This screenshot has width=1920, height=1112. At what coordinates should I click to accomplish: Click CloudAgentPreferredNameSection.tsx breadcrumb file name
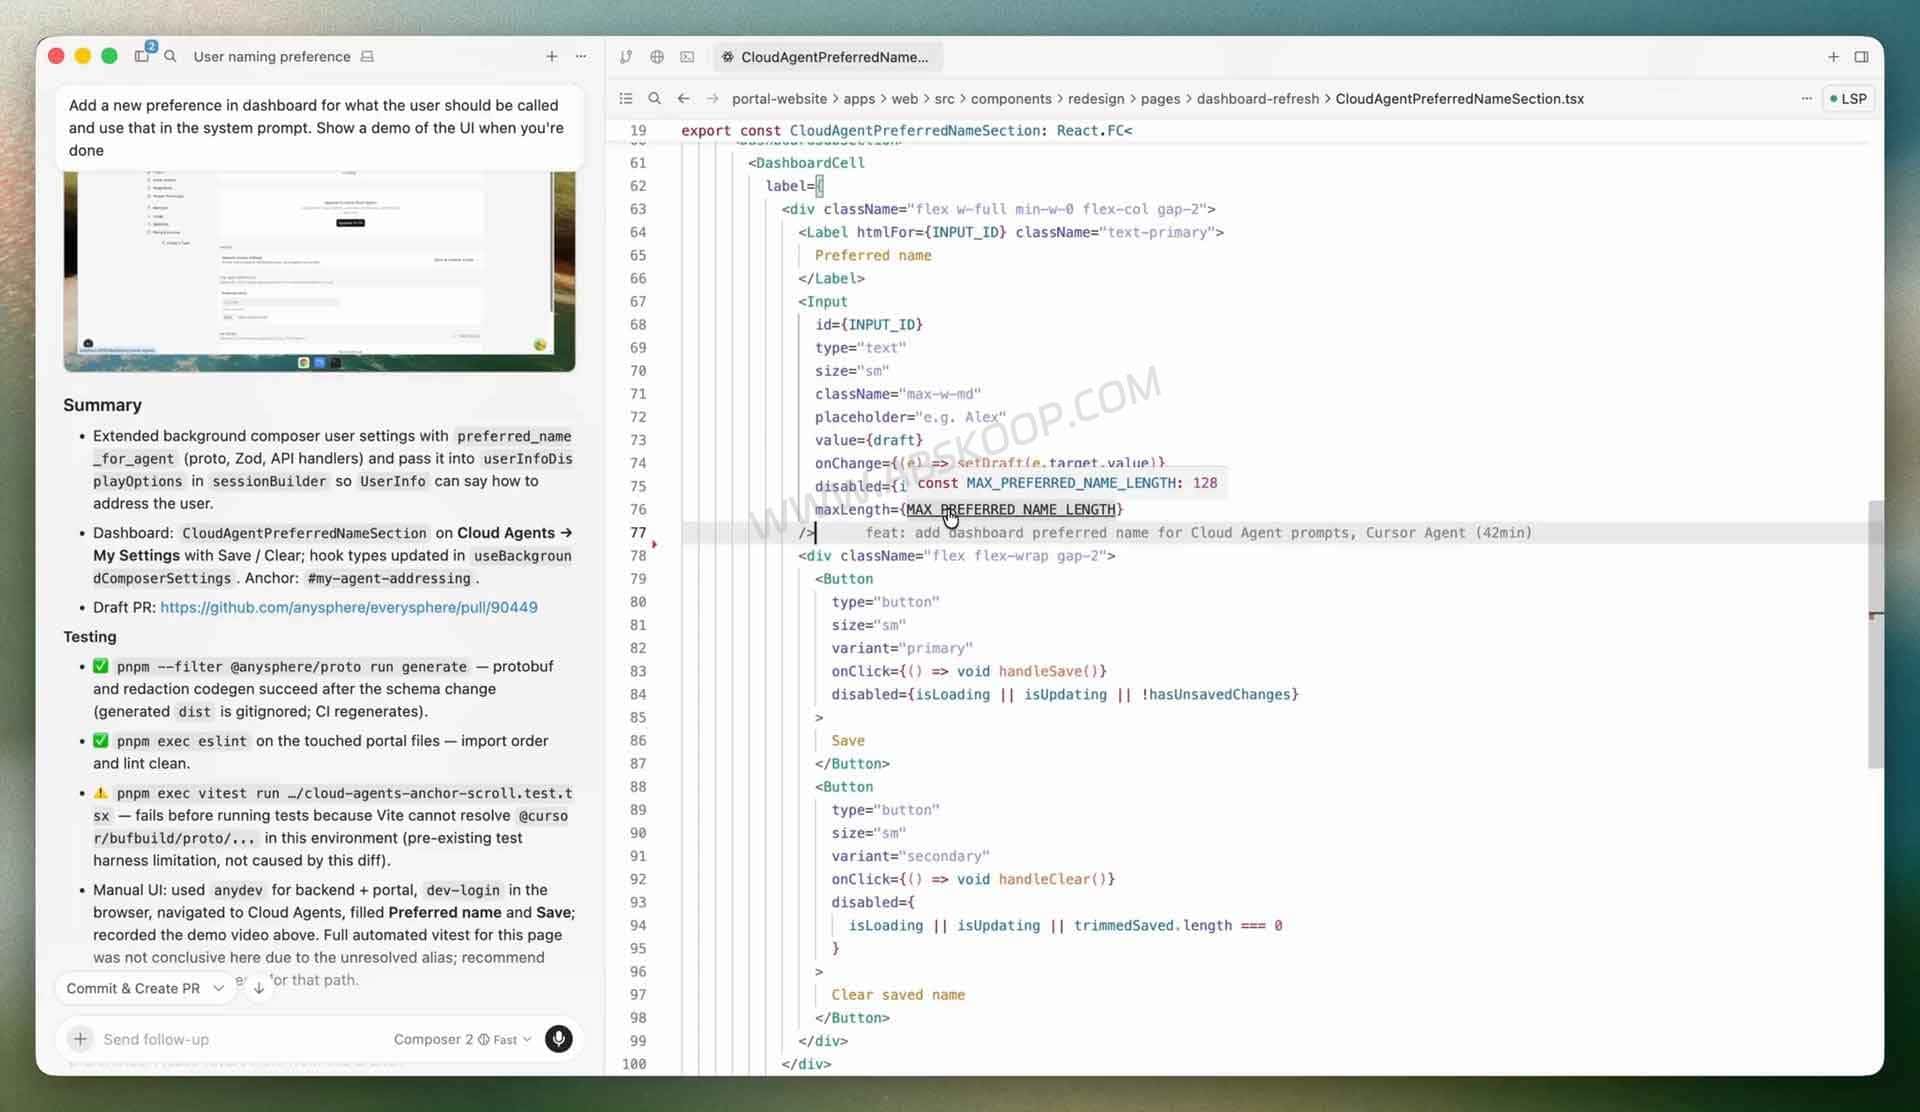(1459, 98)
